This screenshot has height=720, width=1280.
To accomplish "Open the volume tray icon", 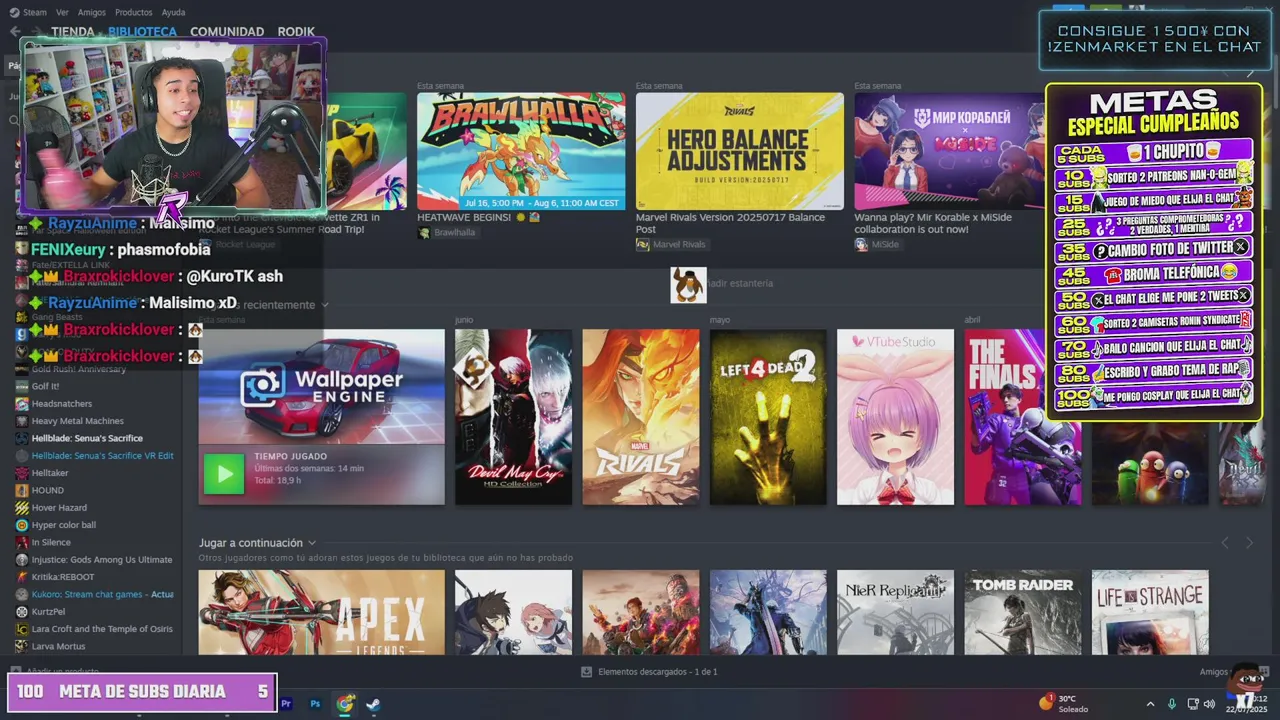I will pos(1209,704).
